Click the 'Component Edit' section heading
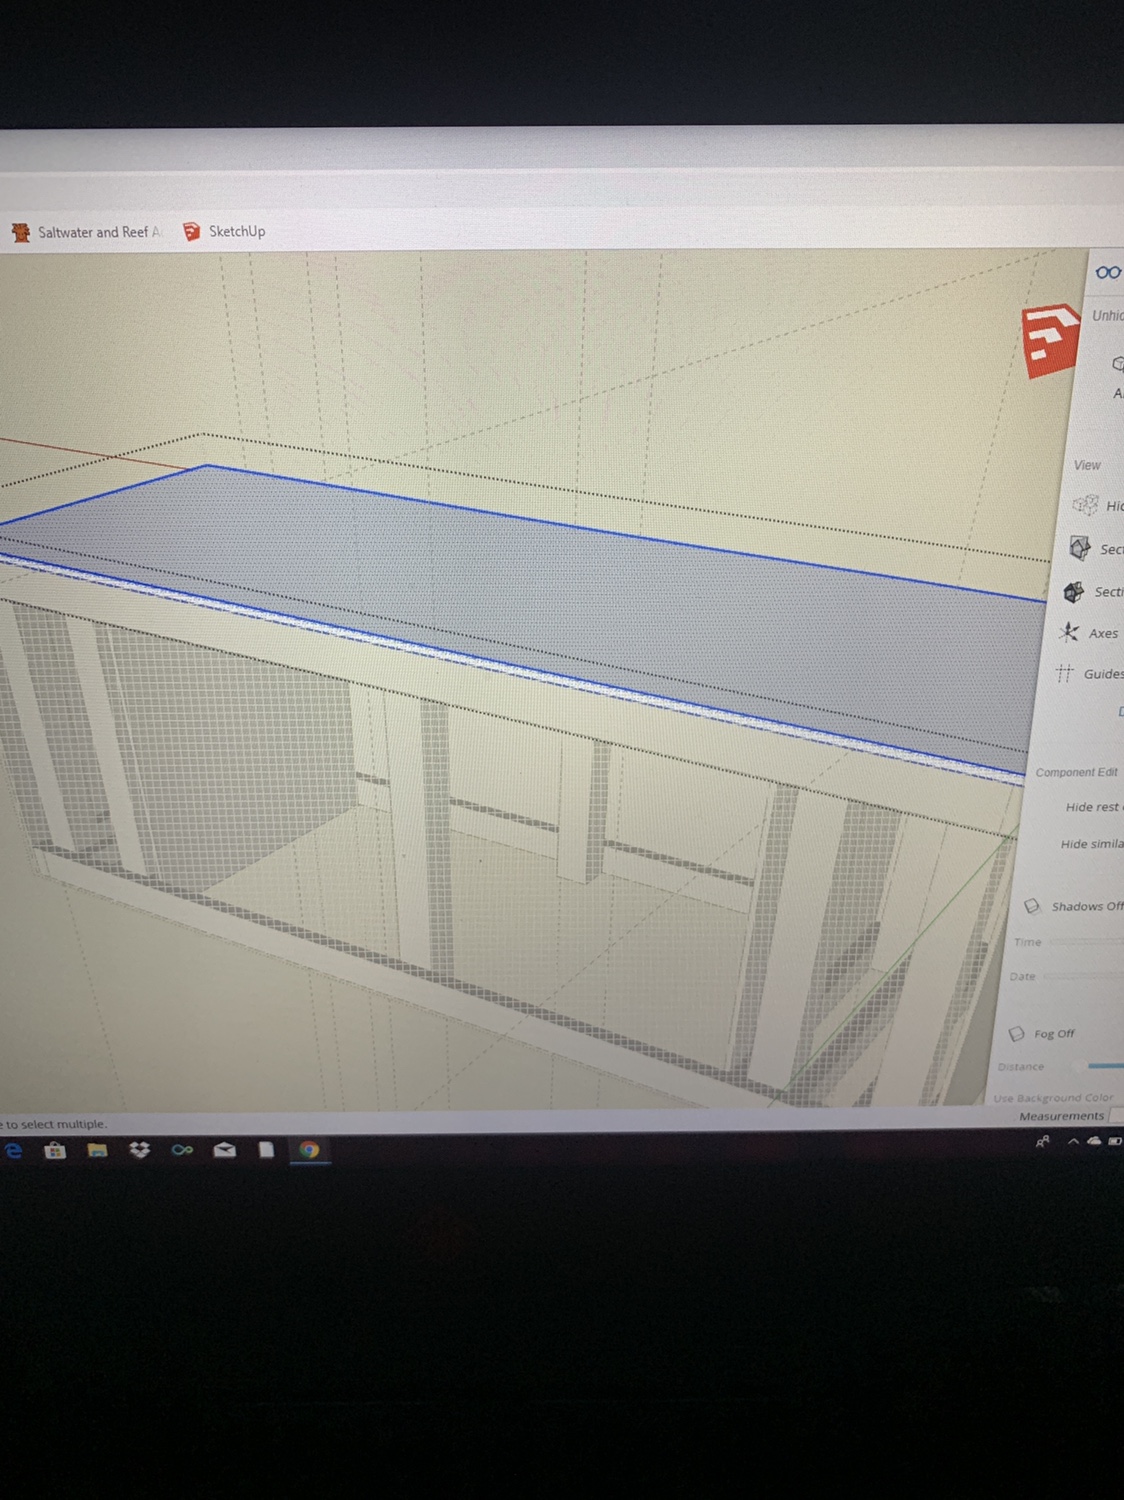The width and height of the screenshot is (1124, 1500). pyautogui.click(x=1076, y=772)
